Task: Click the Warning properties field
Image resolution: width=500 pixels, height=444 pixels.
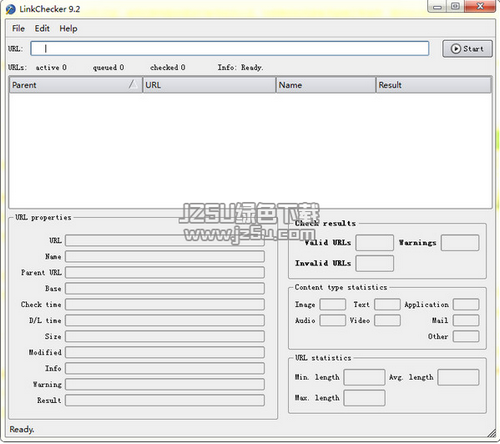Action: 165,384
